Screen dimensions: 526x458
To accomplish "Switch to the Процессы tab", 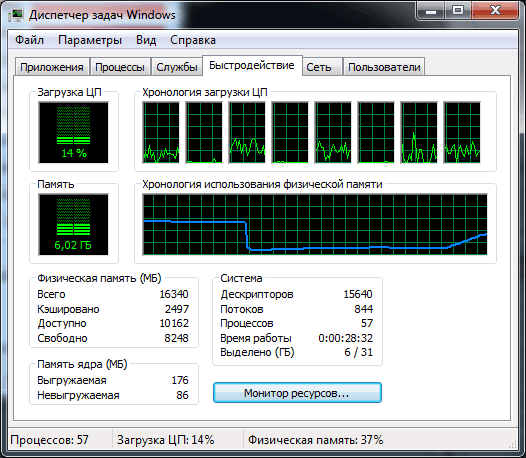I will (120, 67).
